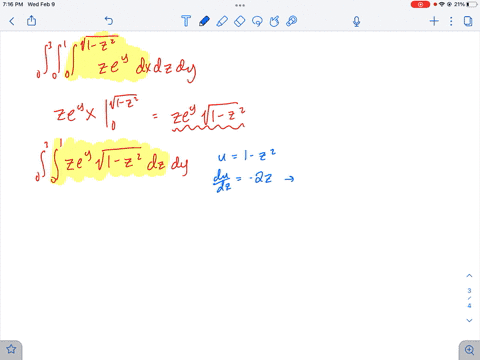
Task: Undo the last stroke
Action: [x=109, y=21]
